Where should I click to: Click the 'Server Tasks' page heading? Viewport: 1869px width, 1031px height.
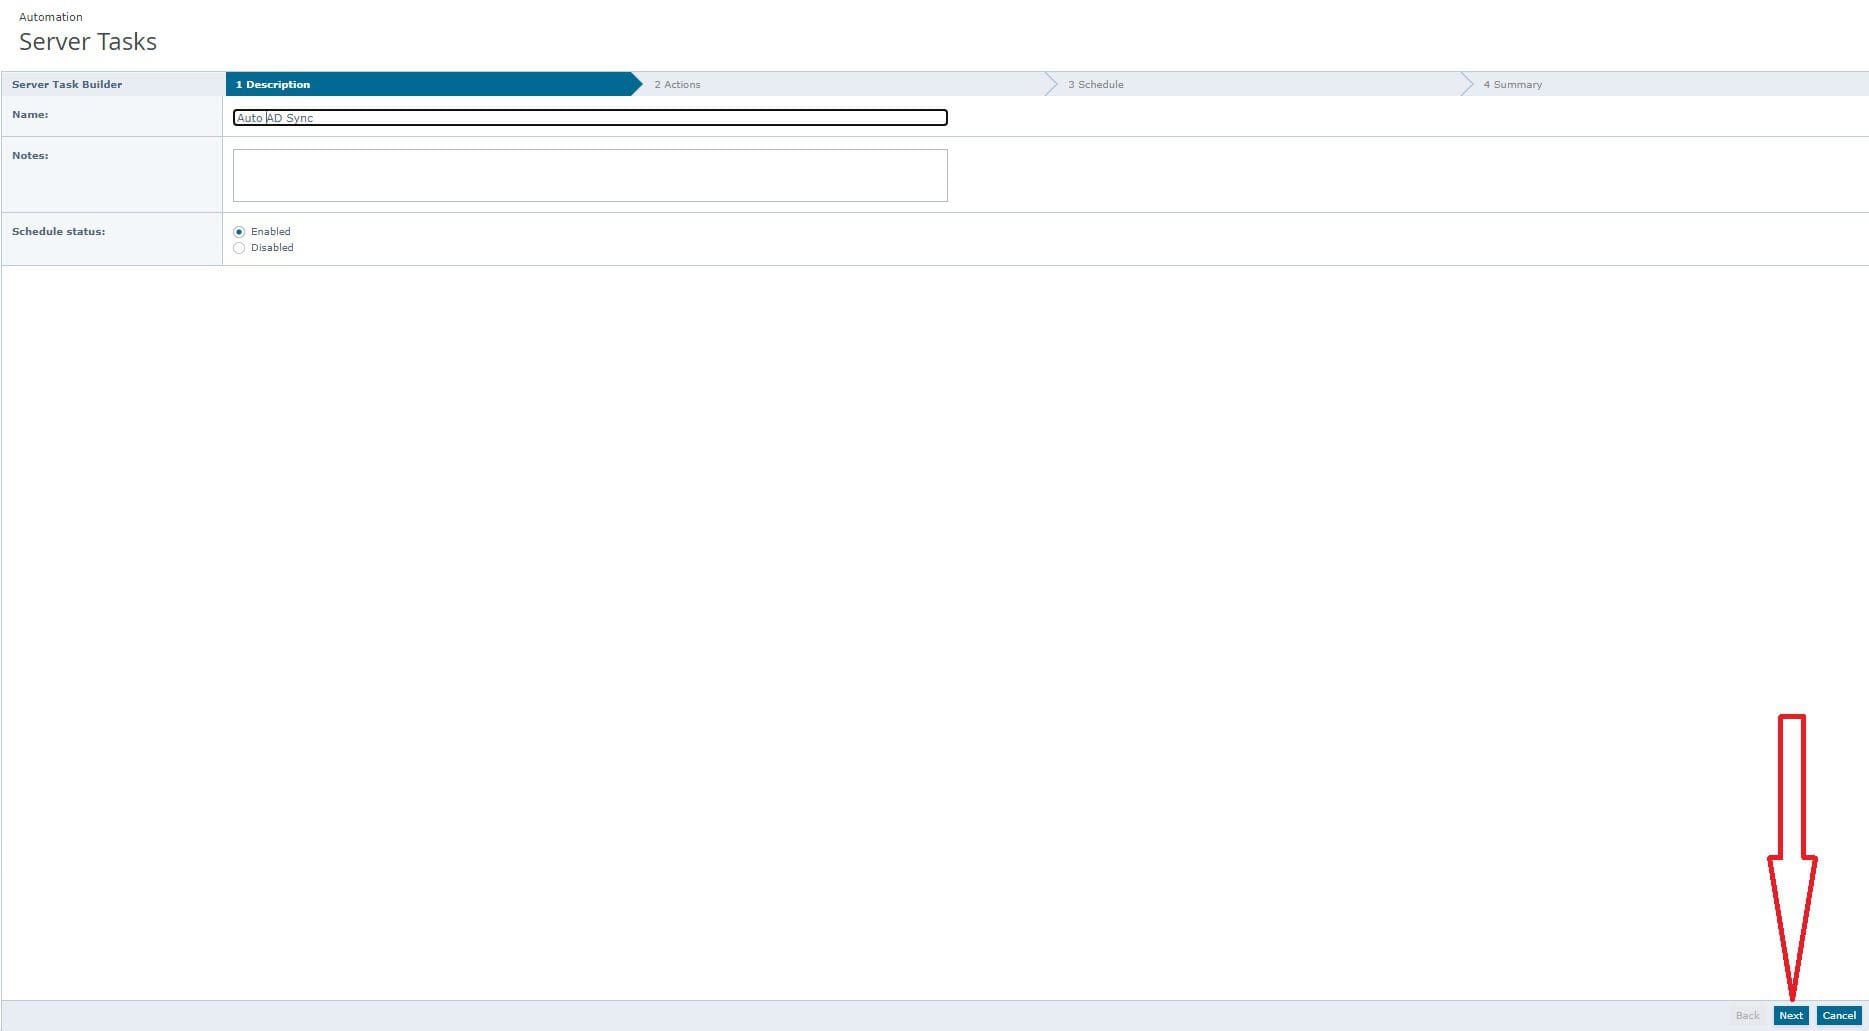(x=88, y=42)
